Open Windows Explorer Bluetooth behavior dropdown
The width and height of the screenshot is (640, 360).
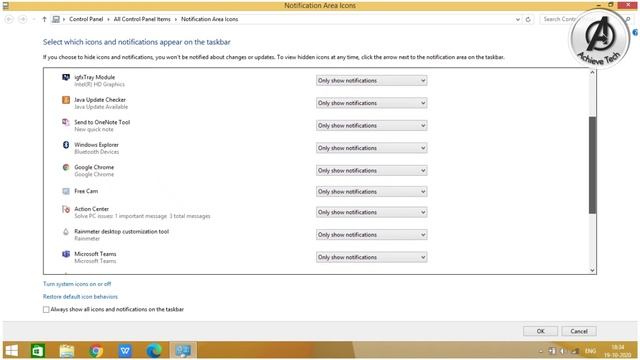[371, 148]
